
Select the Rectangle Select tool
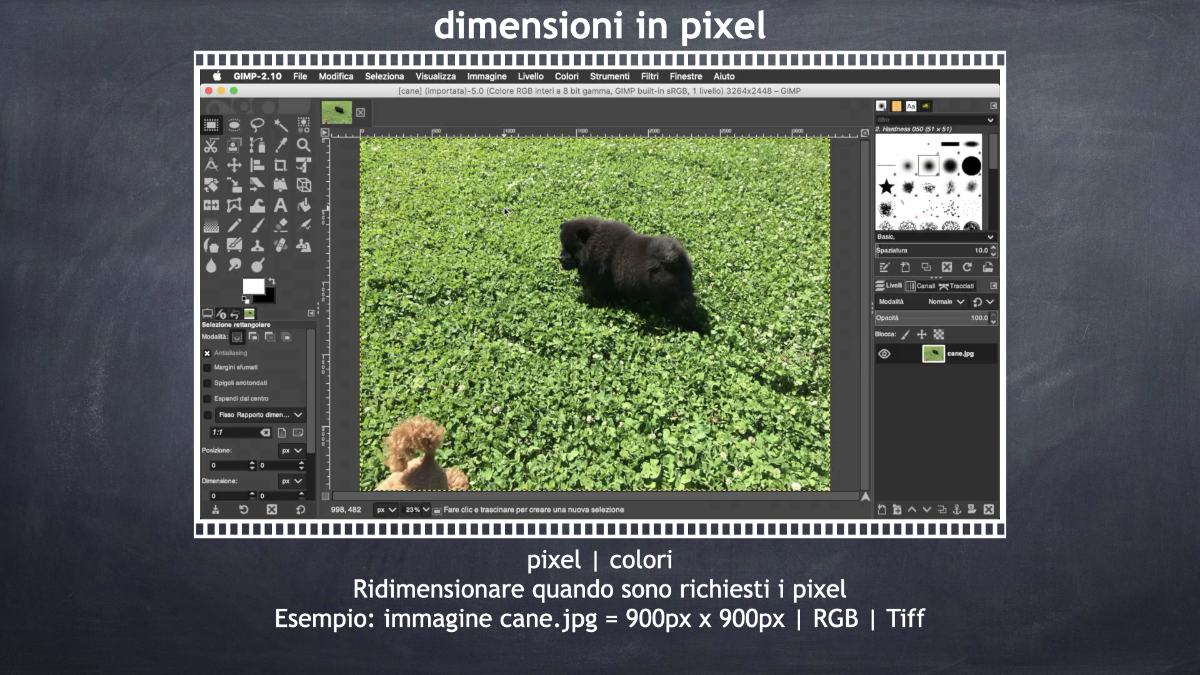point(212,125)
